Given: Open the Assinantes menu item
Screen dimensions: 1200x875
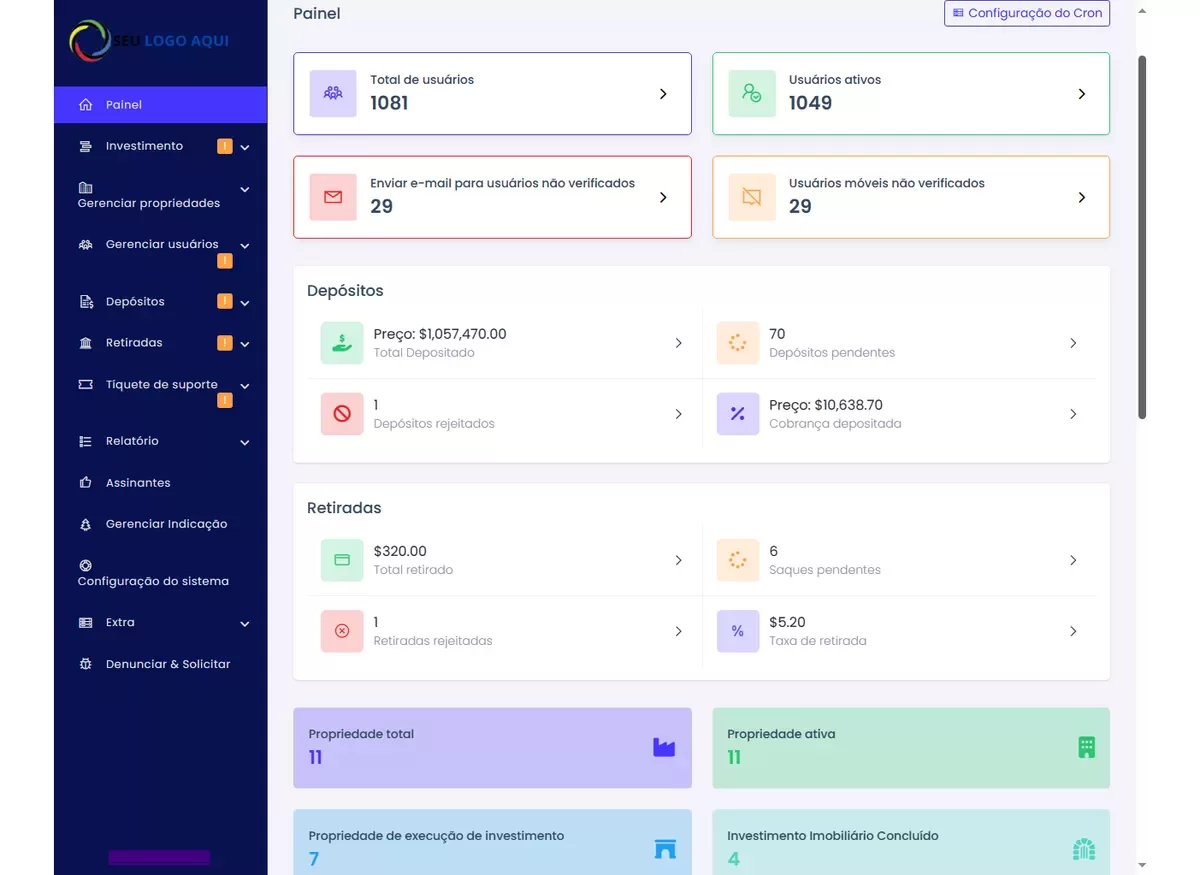Looking at the screenshot, I should tap(138, 483).
